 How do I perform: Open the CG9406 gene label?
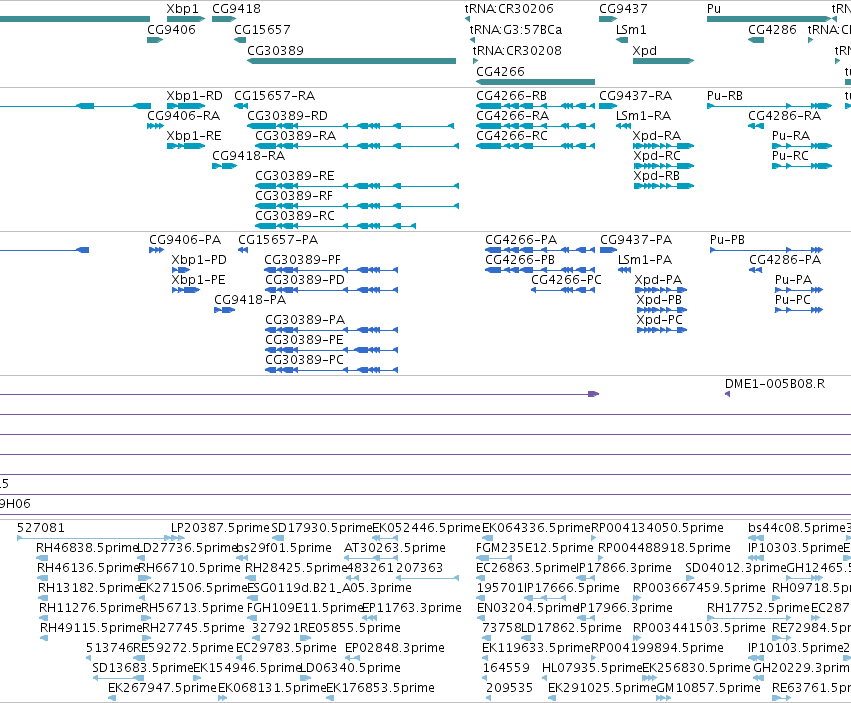[x=171, y=29]
